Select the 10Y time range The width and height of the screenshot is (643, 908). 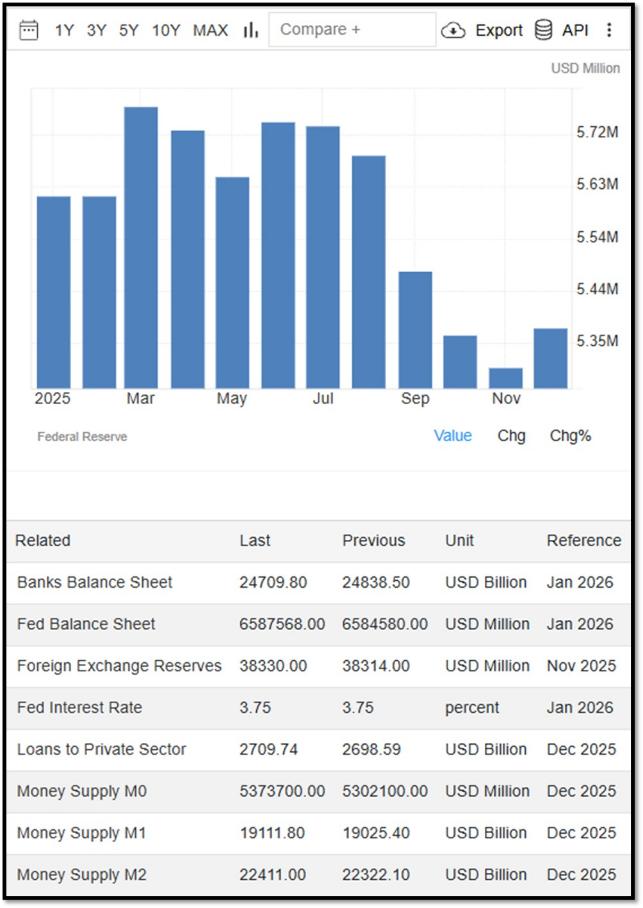[x=166, y=30]
